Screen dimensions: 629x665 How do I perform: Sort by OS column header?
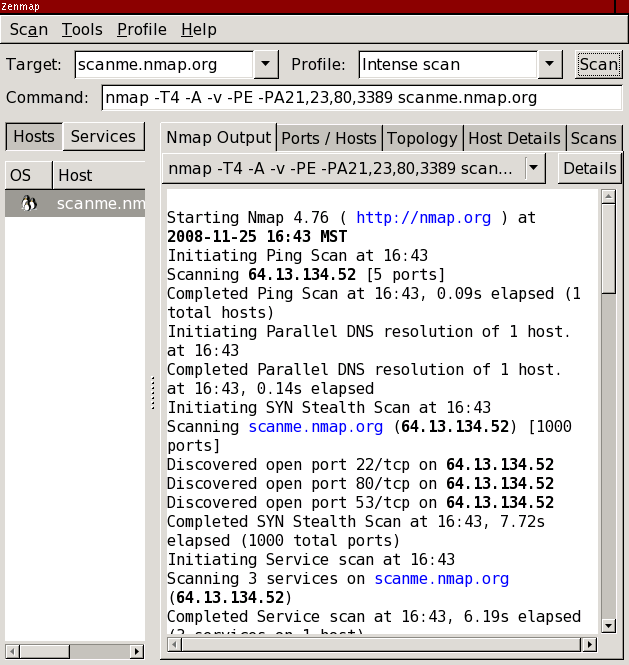tap(29, 175)
